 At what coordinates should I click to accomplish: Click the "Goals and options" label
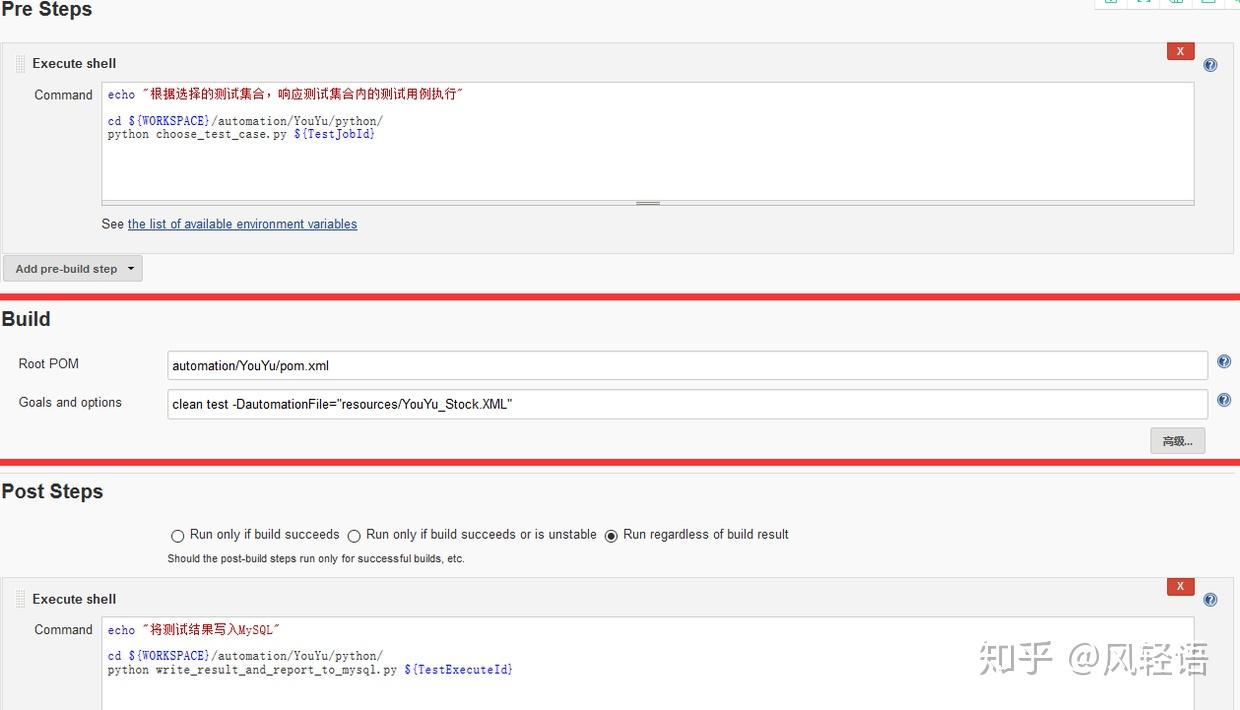click(70, 402)
